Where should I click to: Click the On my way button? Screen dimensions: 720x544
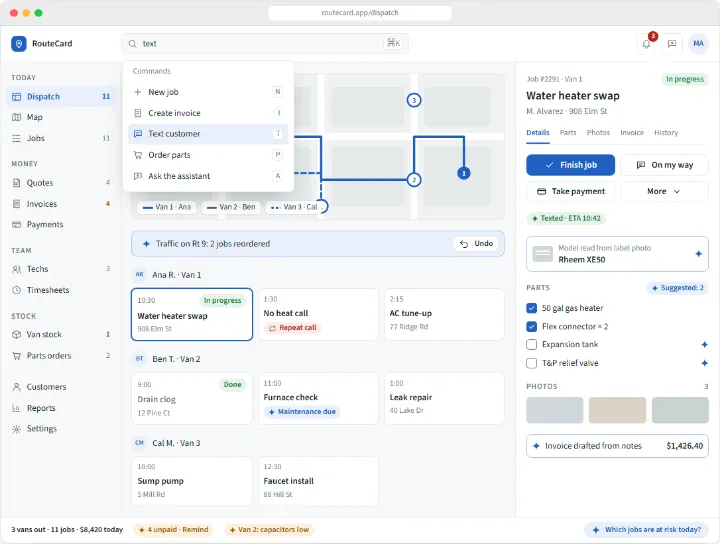664,165
